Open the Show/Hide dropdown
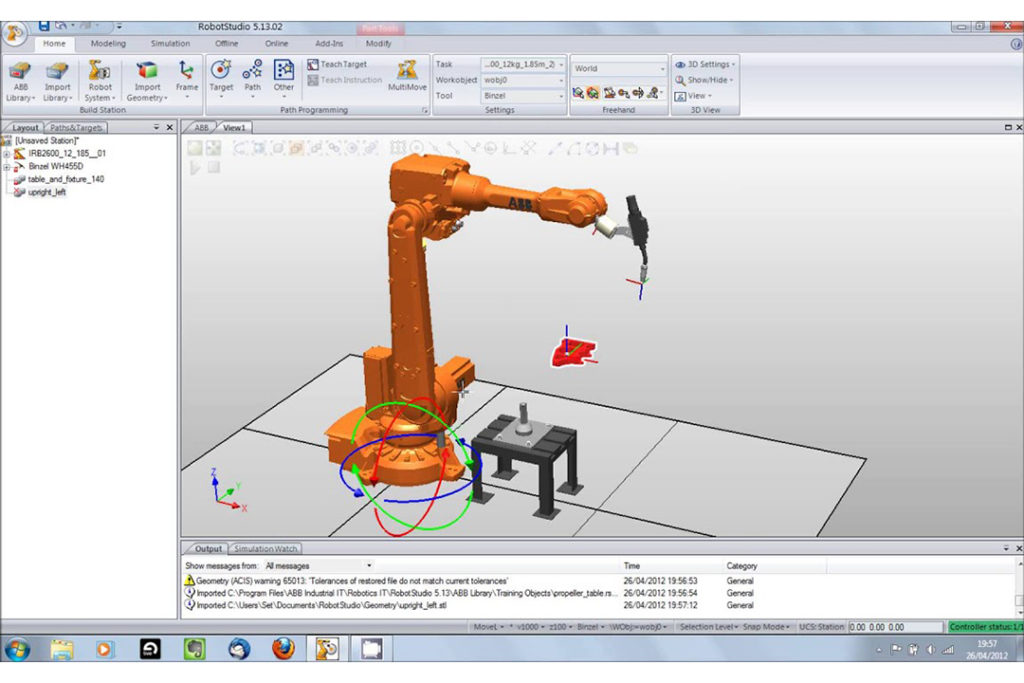 click(704, 80)
